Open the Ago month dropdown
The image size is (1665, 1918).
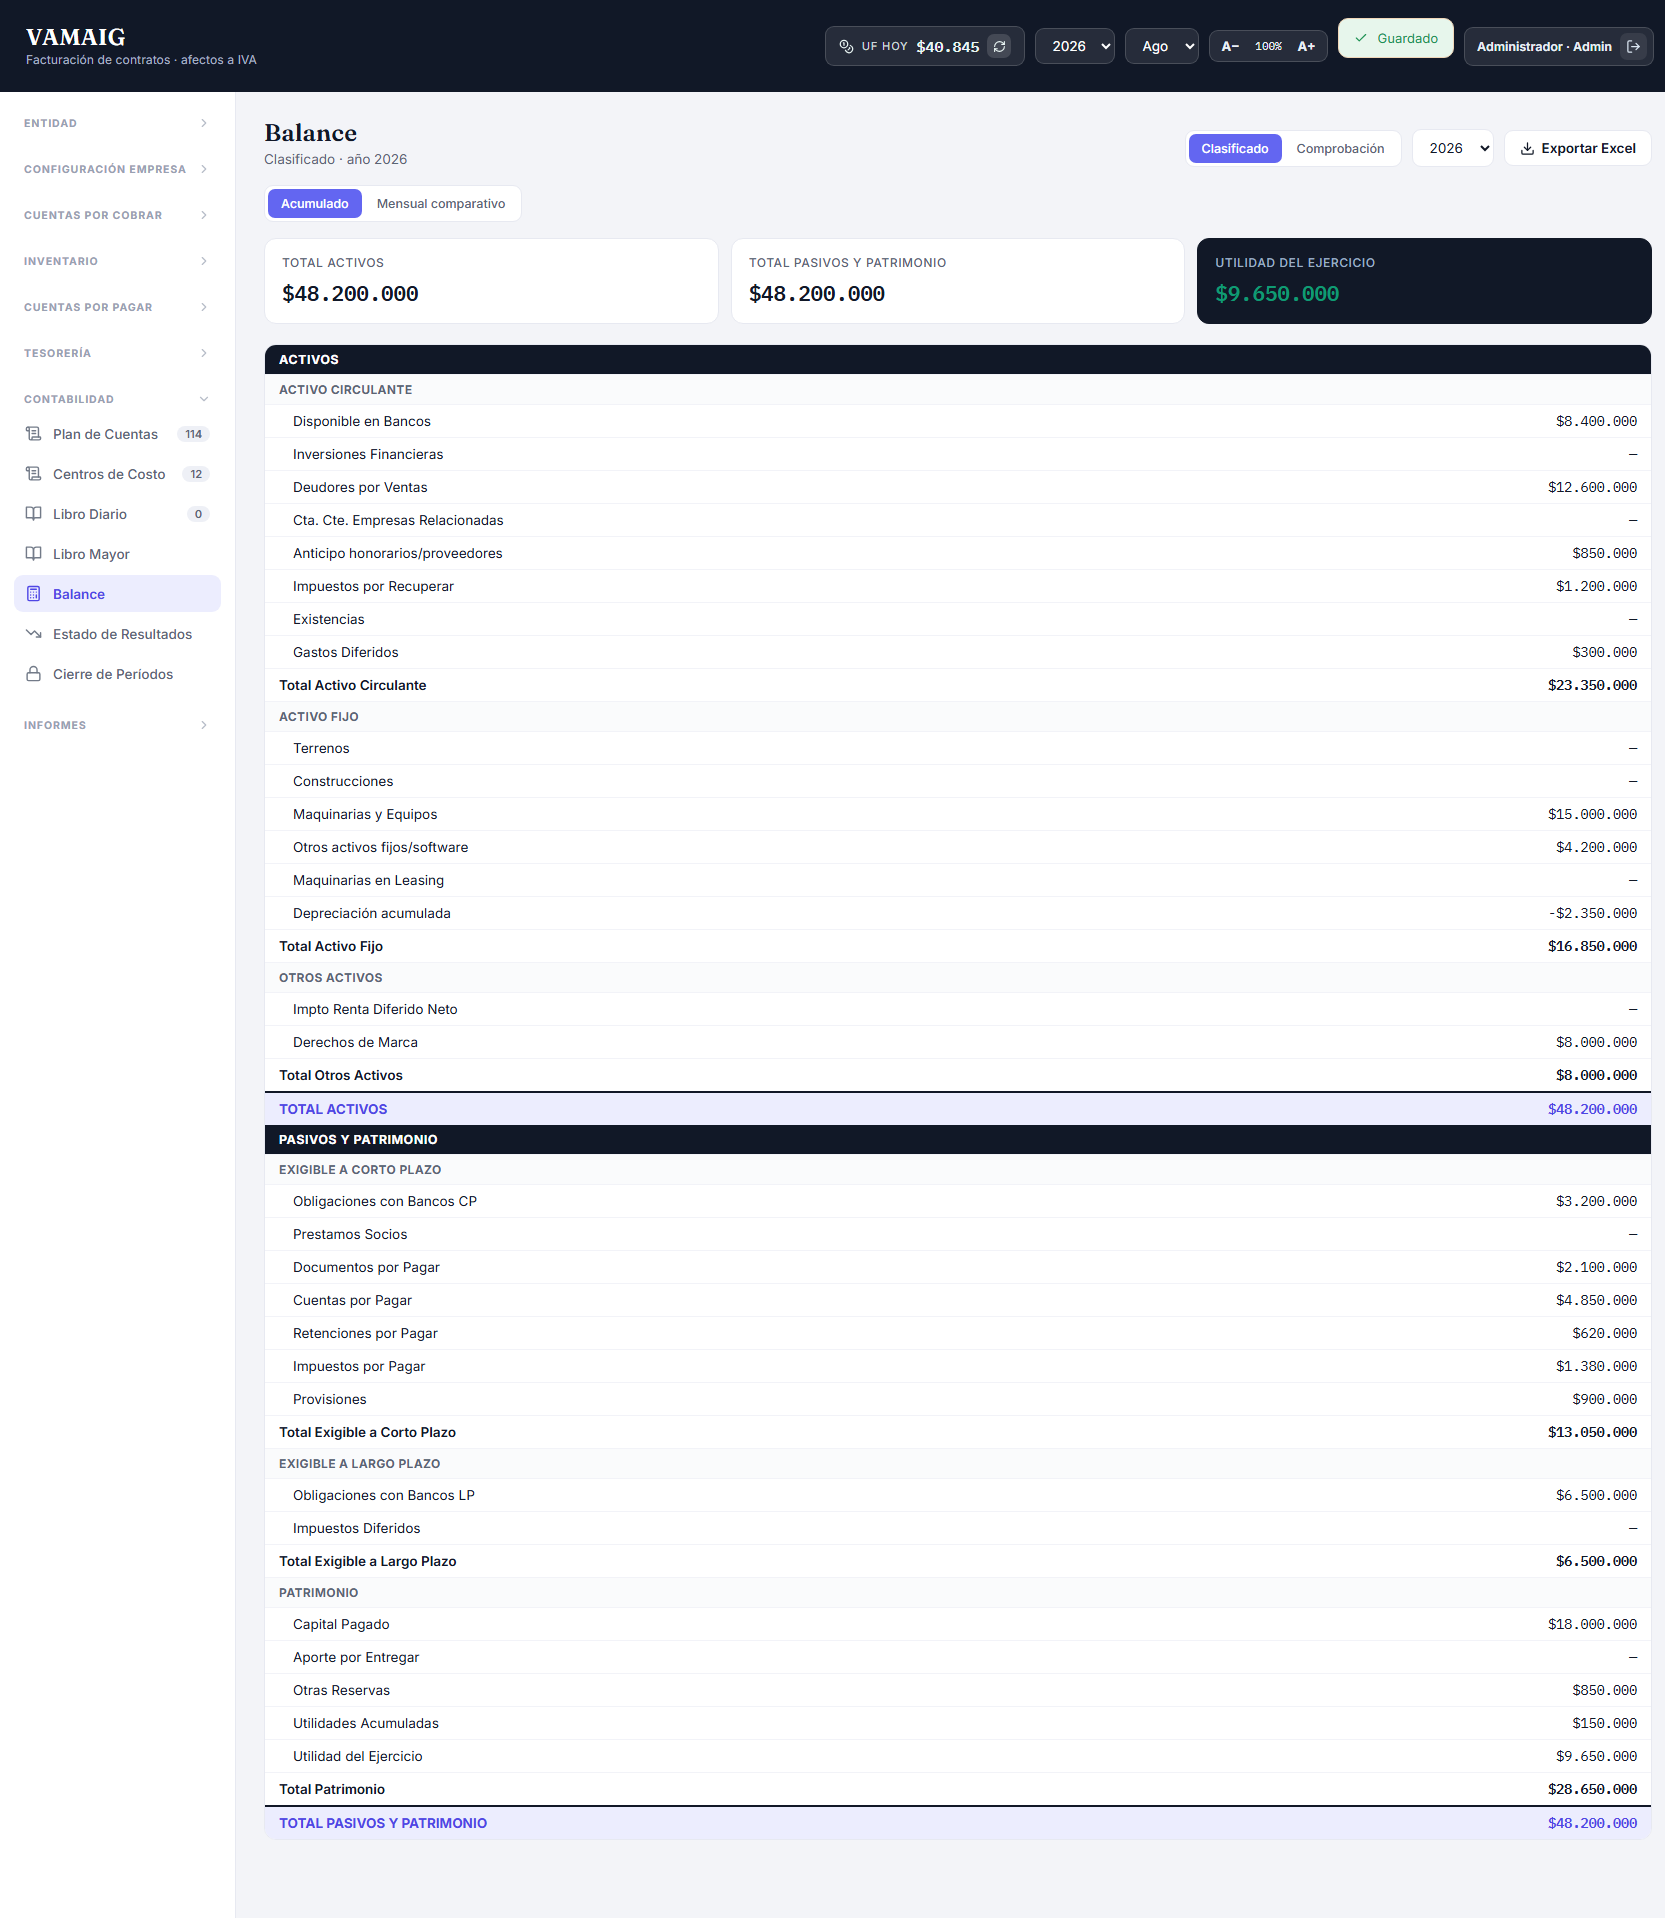(1162, 46)
